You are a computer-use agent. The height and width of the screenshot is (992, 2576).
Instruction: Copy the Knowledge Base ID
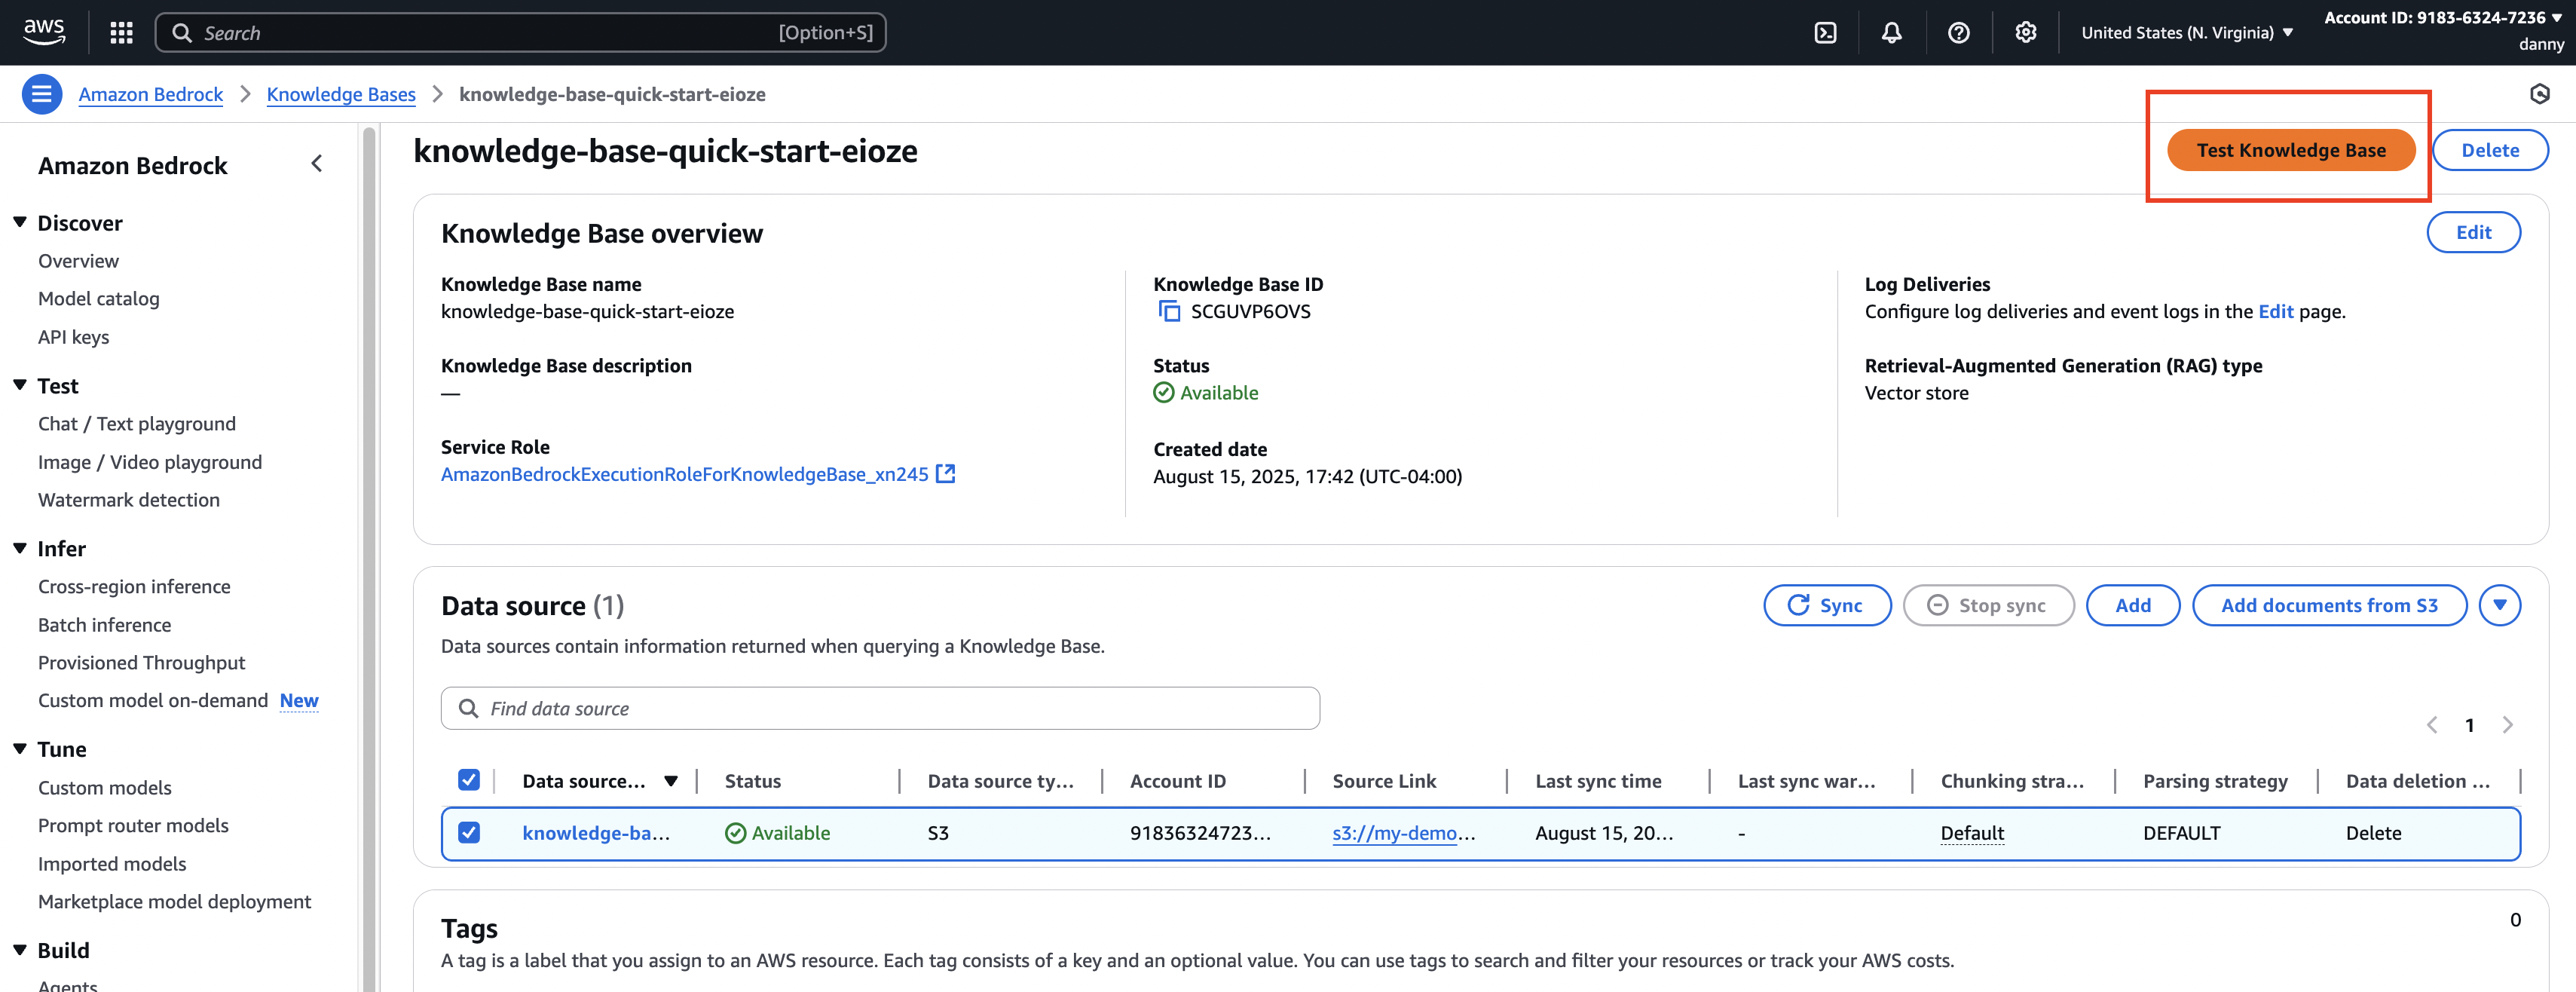[1168, 311]
